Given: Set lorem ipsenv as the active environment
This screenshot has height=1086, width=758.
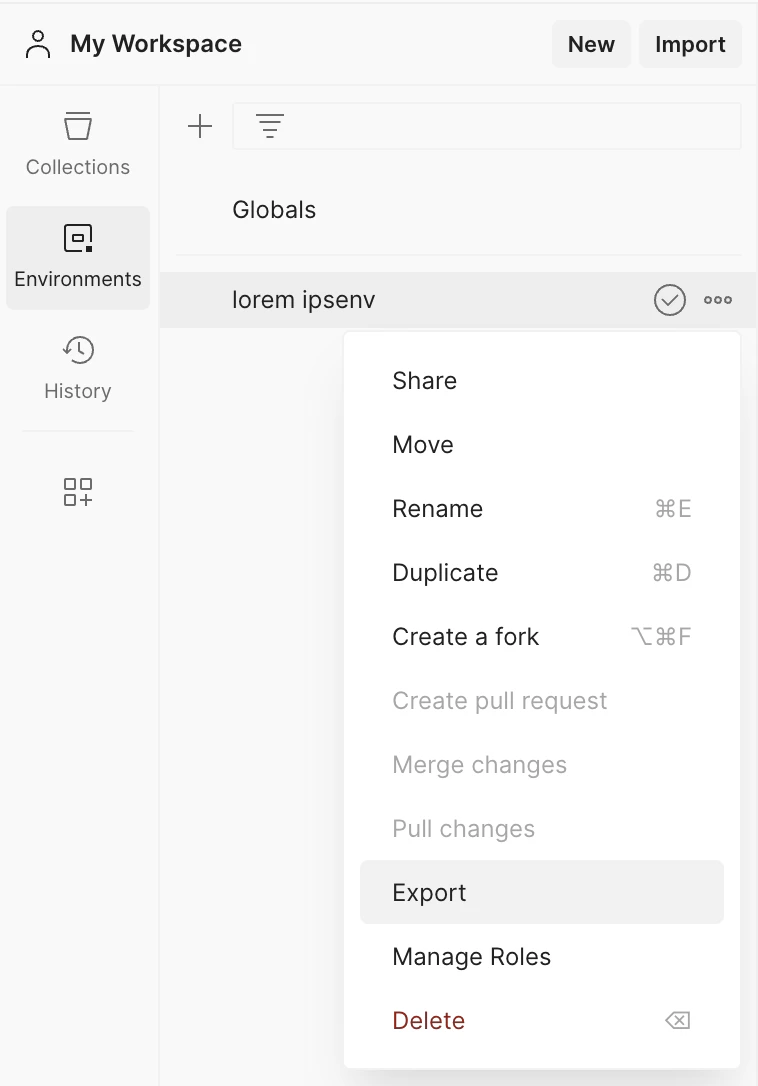Looking at the screenshot, I should click(670, 299).
